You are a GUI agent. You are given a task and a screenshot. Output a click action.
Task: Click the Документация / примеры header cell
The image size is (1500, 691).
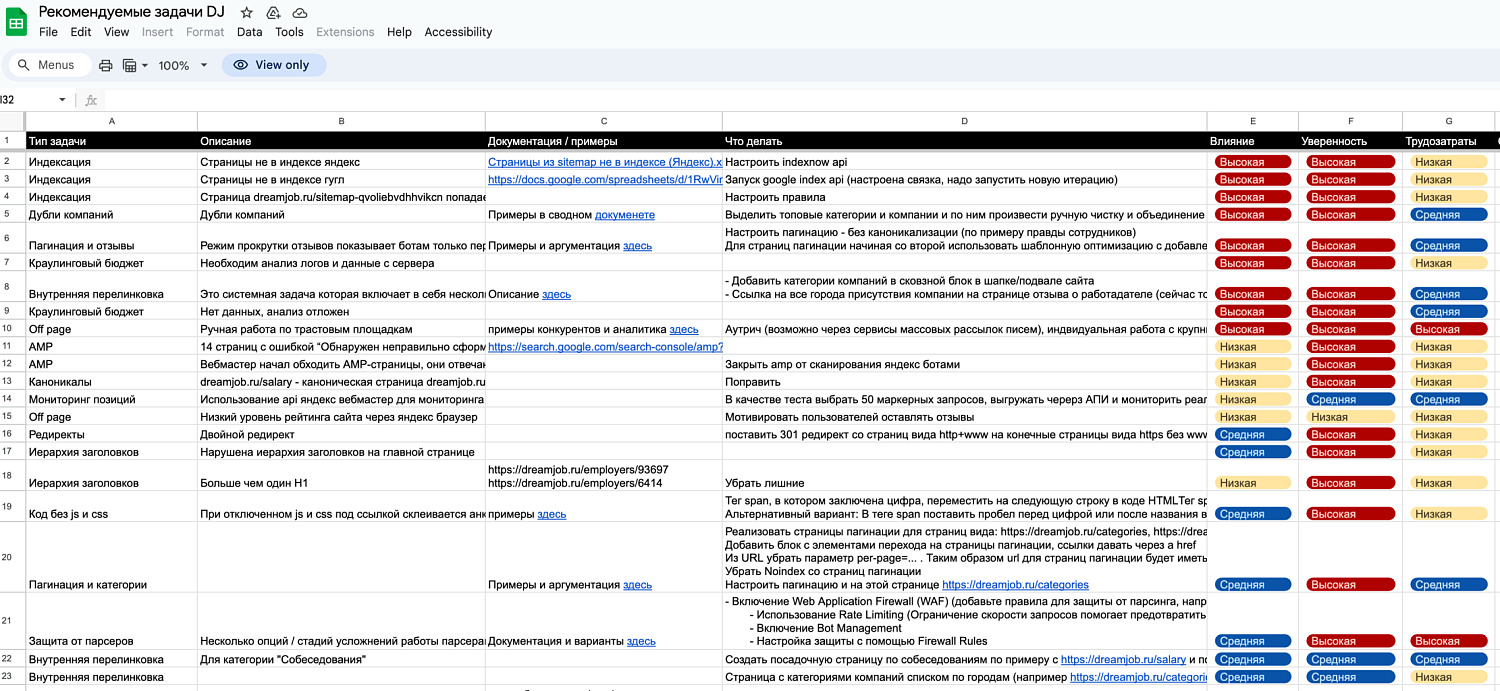click(603, 141)
